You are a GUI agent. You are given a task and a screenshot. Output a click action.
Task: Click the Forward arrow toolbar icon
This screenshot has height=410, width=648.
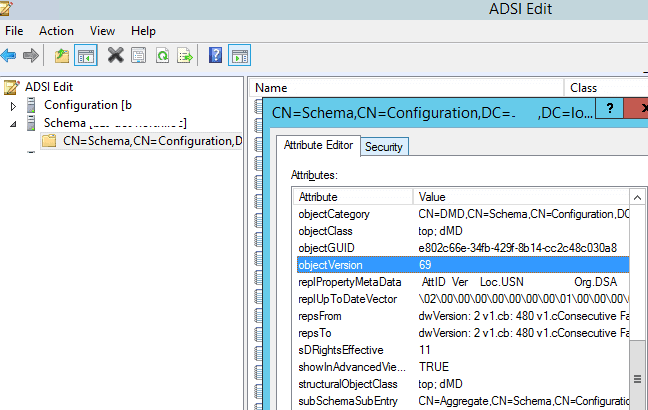click(31, 55)
